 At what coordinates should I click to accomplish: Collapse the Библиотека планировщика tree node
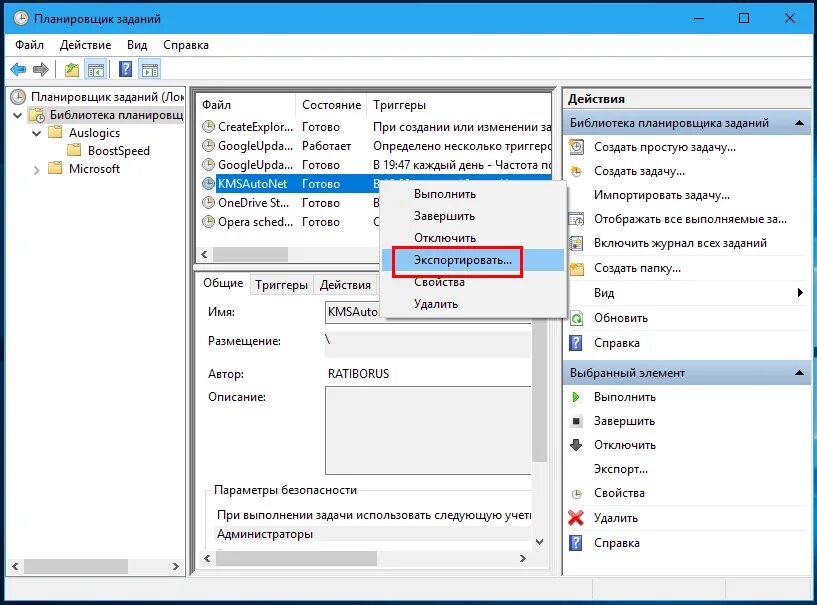[x=18, y=115]
